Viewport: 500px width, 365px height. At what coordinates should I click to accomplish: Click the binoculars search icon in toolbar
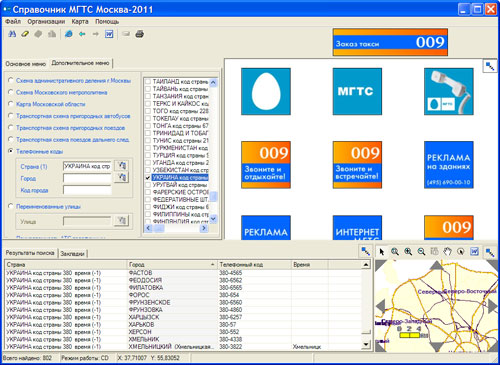(12, 34)
